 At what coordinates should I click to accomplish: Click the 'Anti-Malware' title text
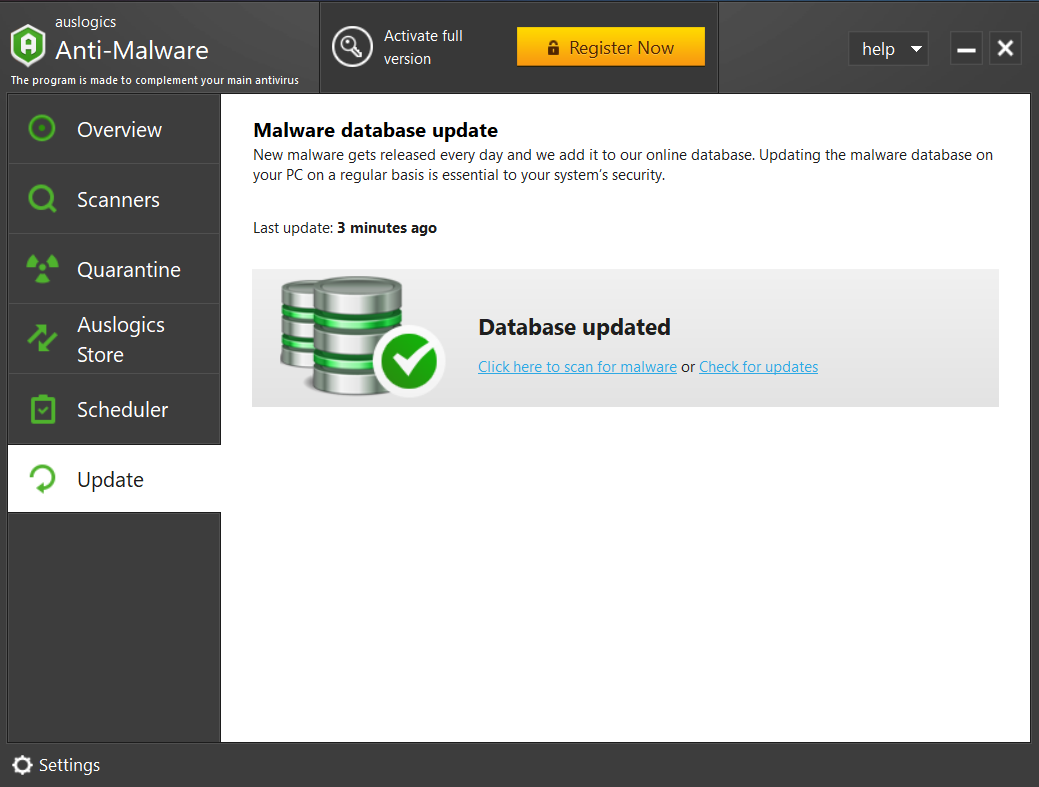tap(132, 50)
